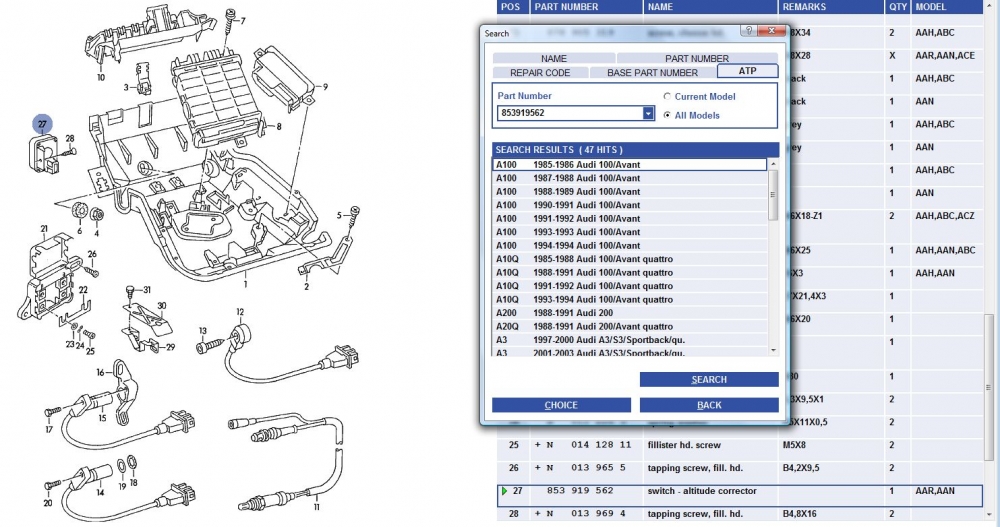Switch to the ATP tab

pyautogui.click(x=747, y=71)
